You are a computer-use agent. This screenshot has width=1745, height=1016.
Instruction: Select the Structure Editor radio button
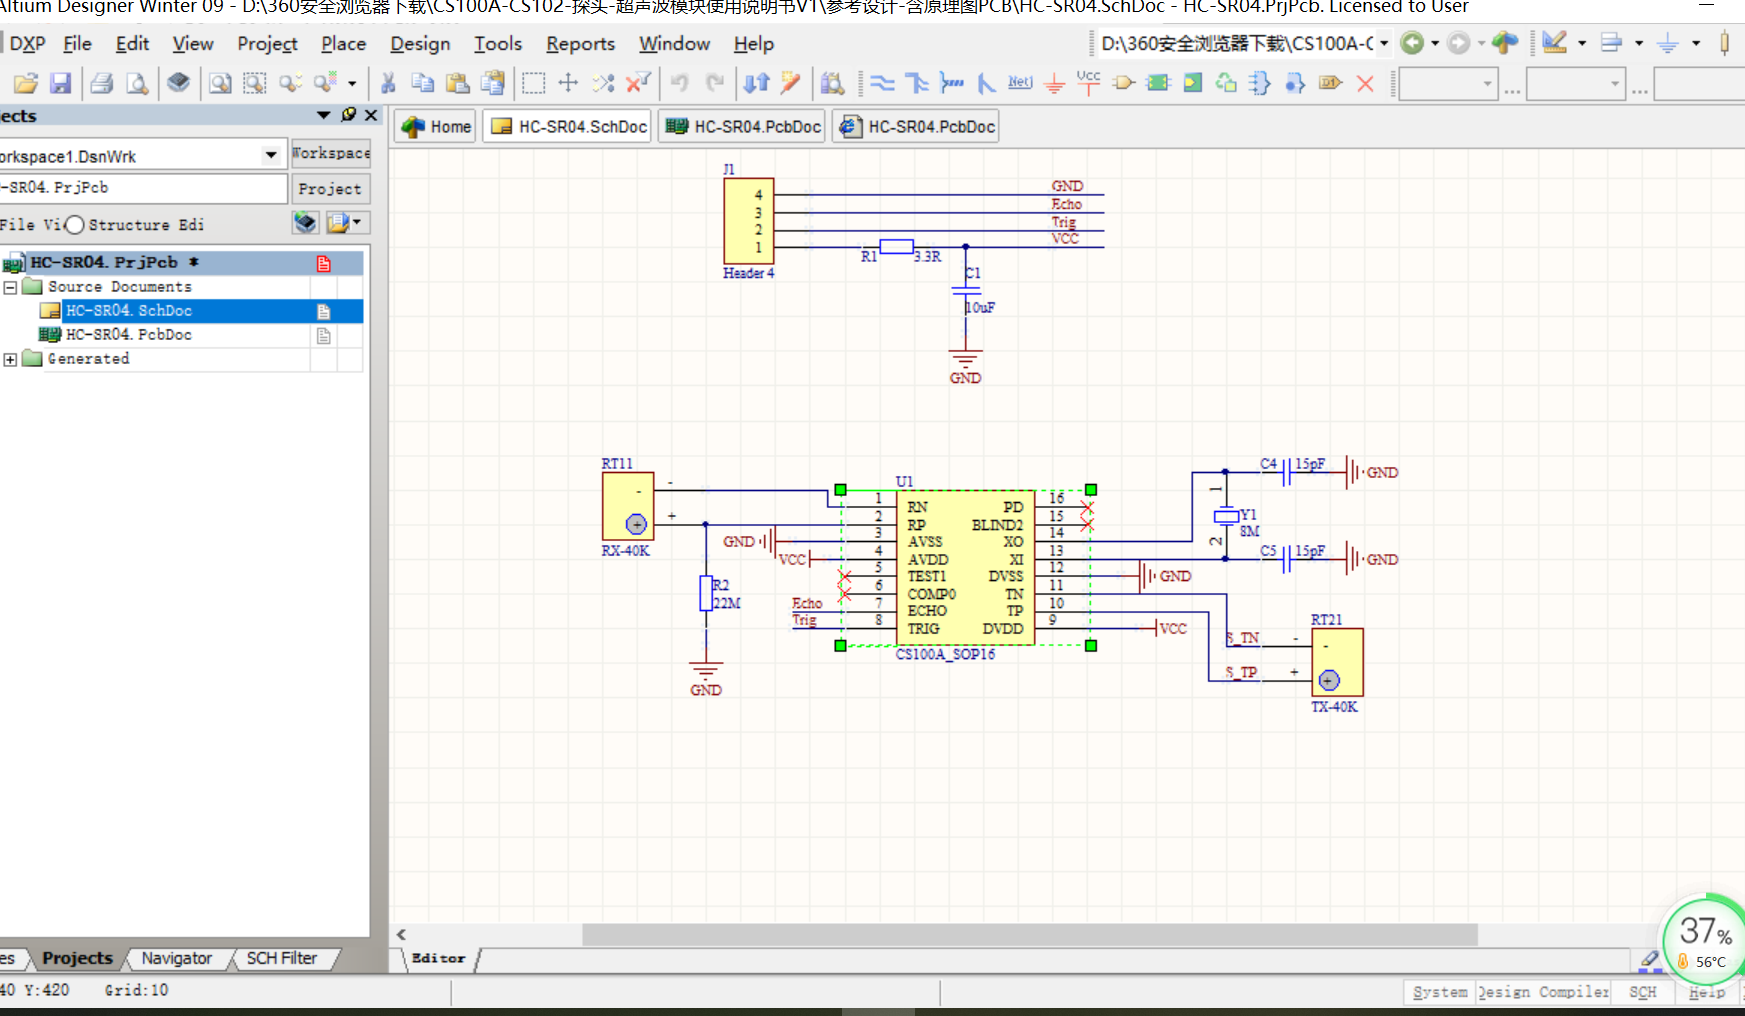tap(74, 225)
